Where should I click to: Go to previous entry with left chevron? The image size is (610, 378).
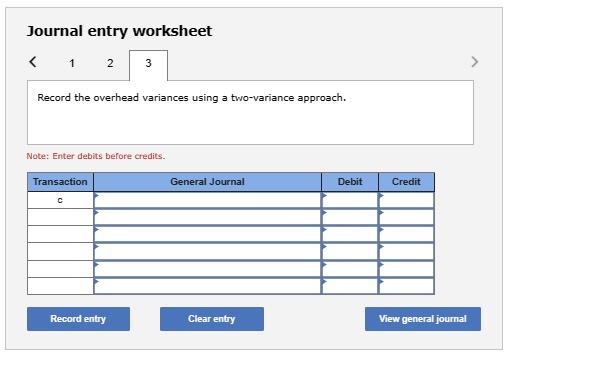33,61
